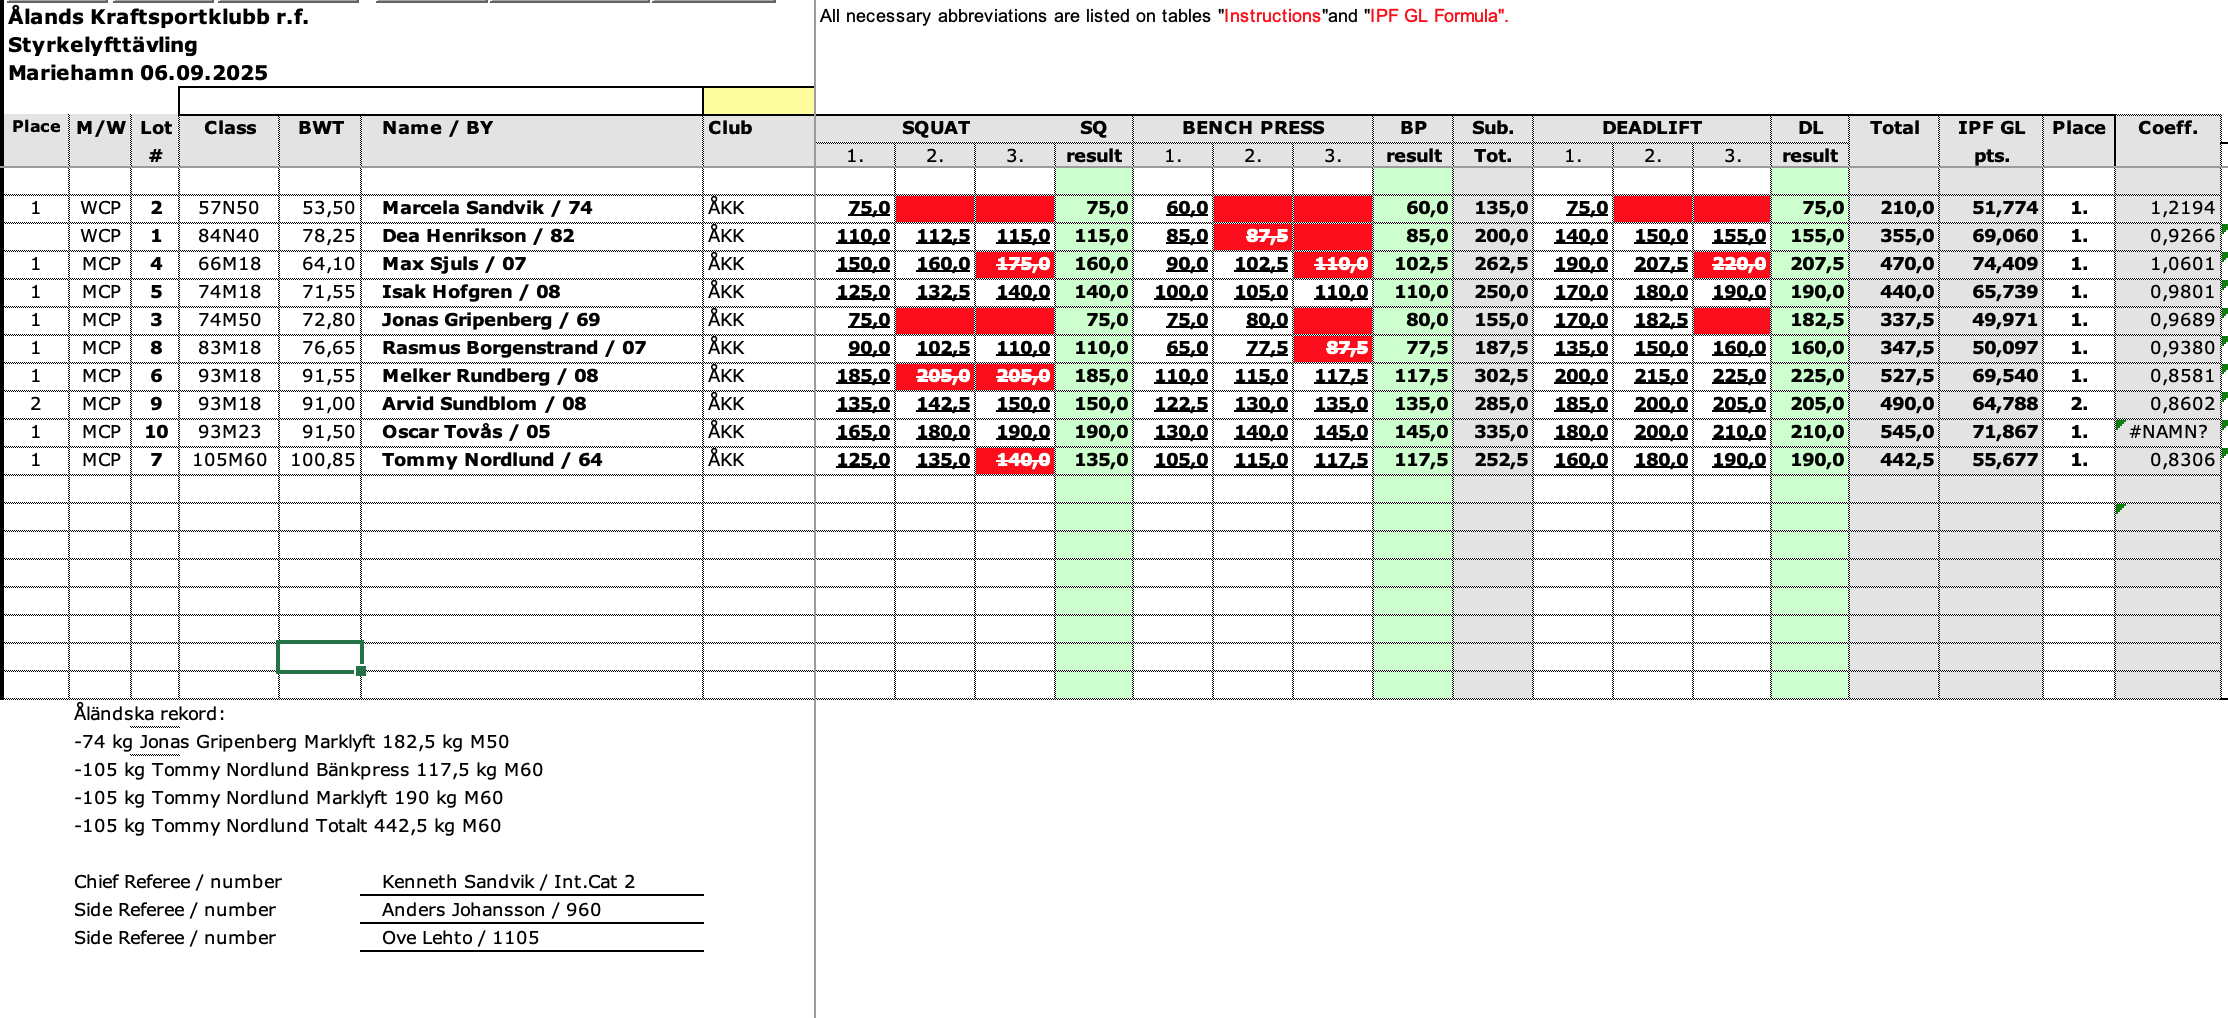Click Max Sjuls' failed 220,0 deadlift attempt

[x=1732, y=264]
